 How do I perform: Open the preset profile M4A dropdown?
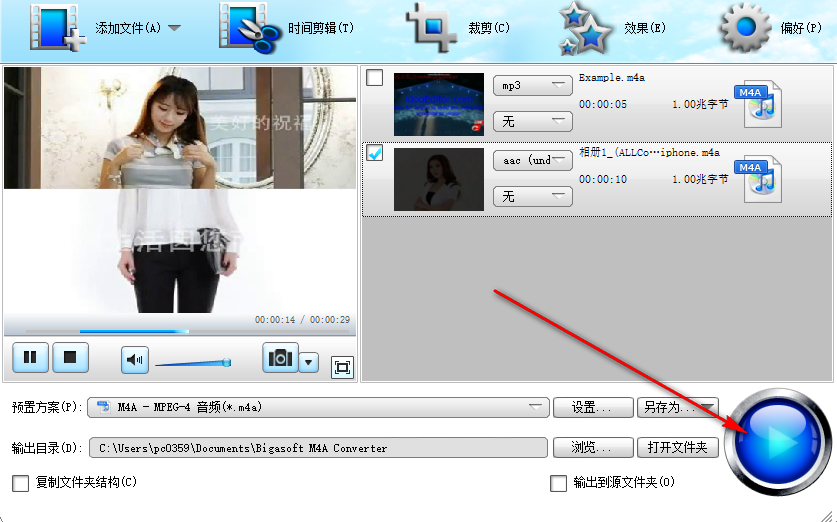pyautogui.click(x=319, y=407)
